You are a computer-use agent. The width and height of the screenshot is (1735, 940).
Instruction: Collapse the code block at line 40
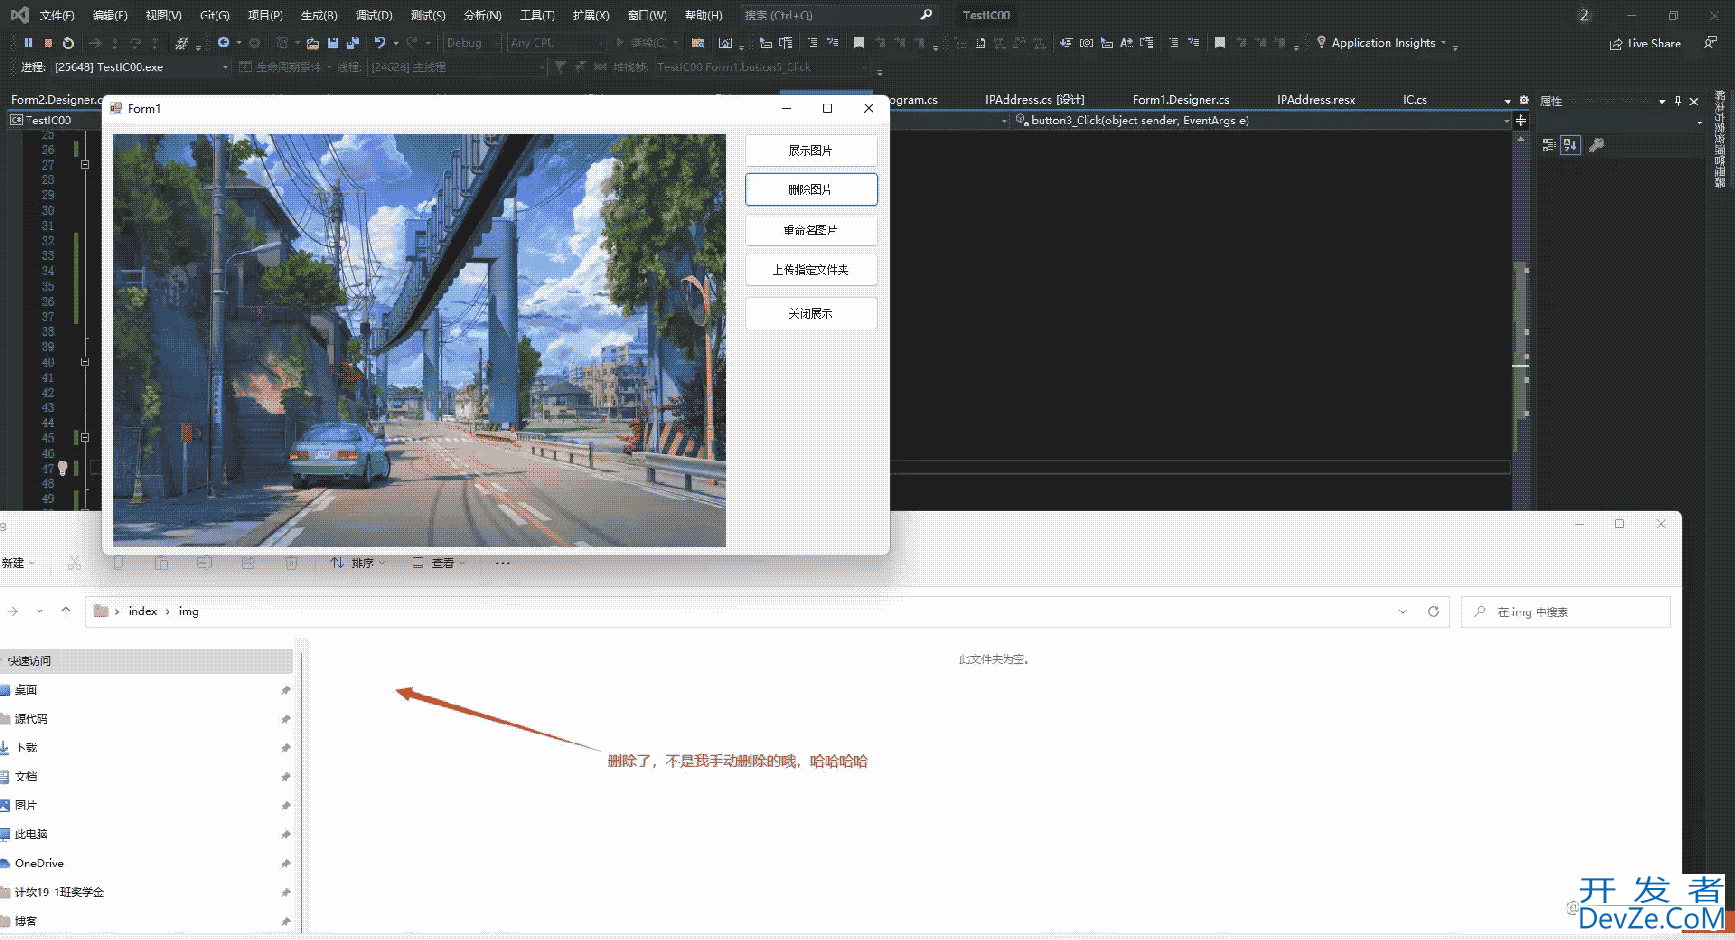pos(85,362)
